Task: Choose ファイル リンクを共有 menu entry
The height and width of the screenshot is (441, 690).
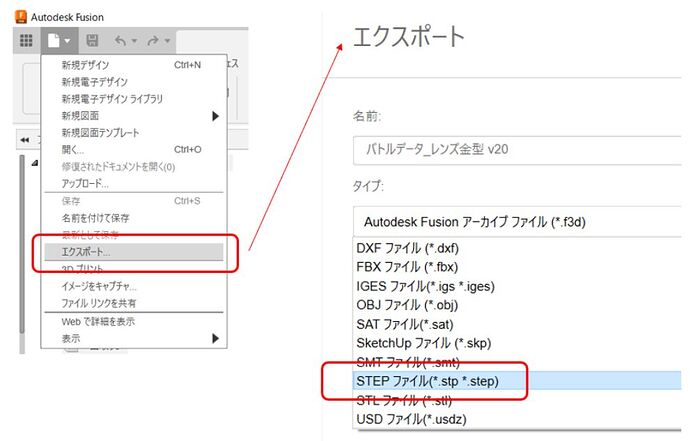Action: 134,303
